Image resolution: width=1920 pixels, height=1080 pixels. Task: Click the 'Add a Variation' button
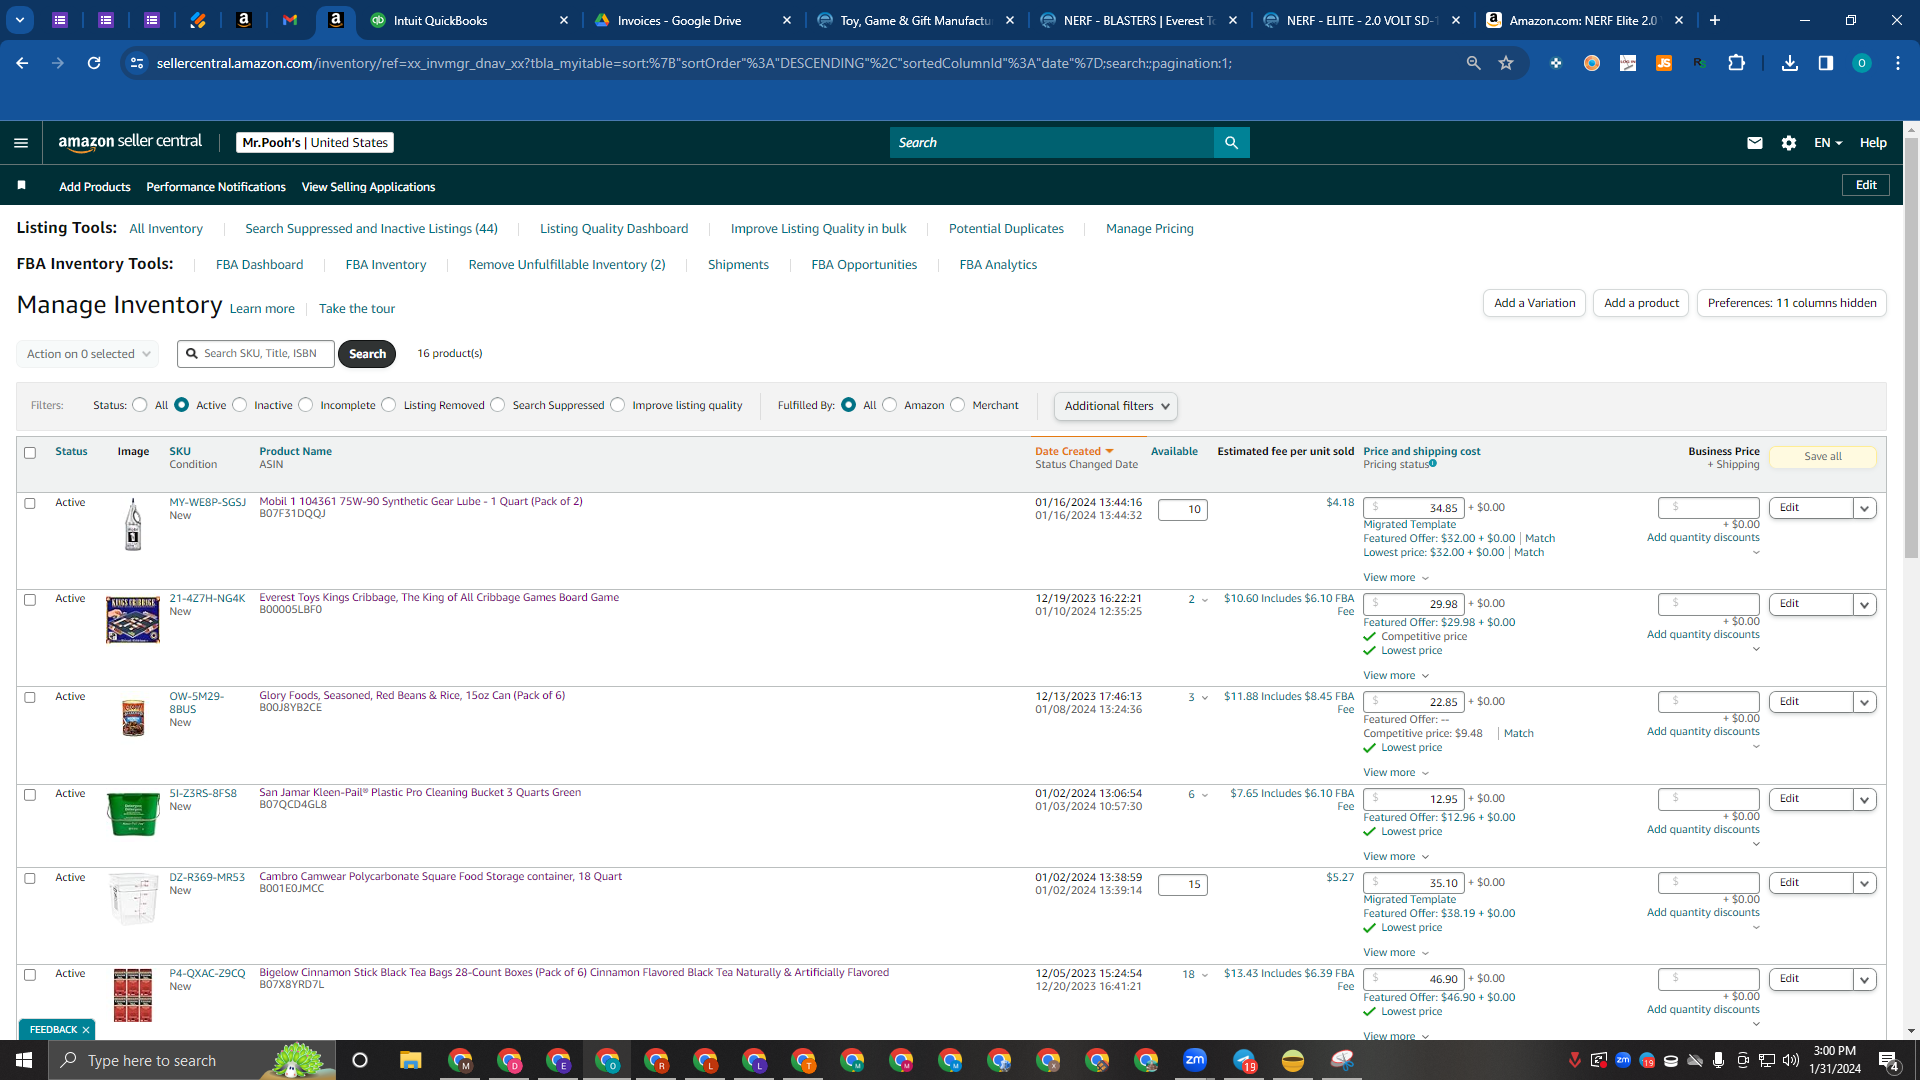pos(1534,303)
